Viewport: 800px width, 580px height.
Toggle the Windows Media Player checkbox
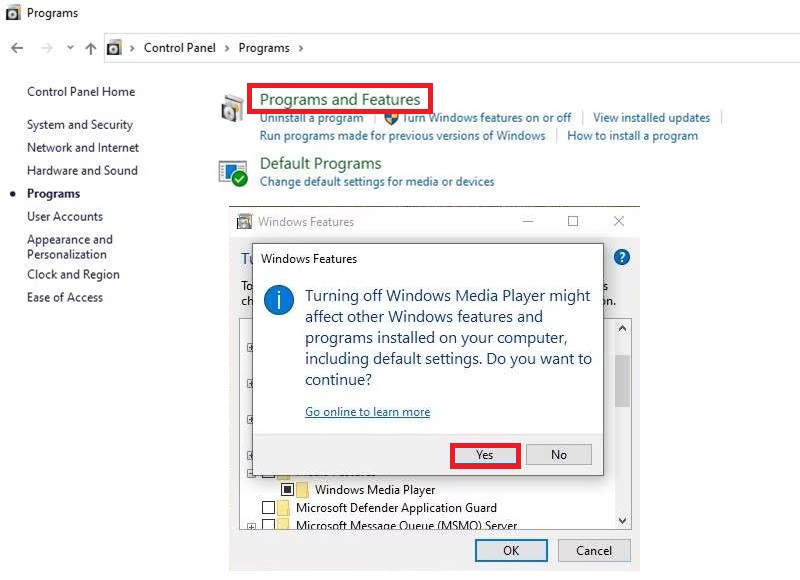(x=287, y=490)
